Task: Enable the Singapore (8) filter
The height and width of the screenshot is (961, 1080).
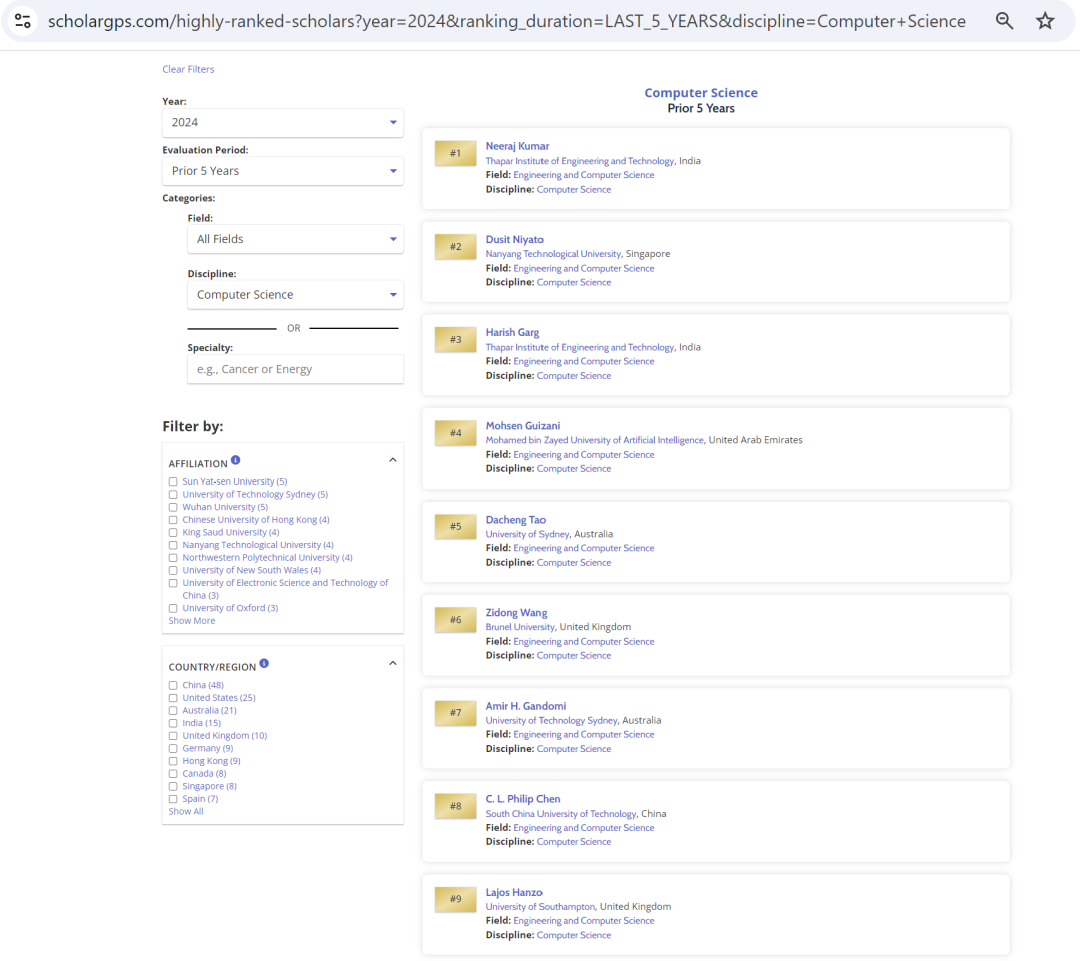Action: [173, 786]
